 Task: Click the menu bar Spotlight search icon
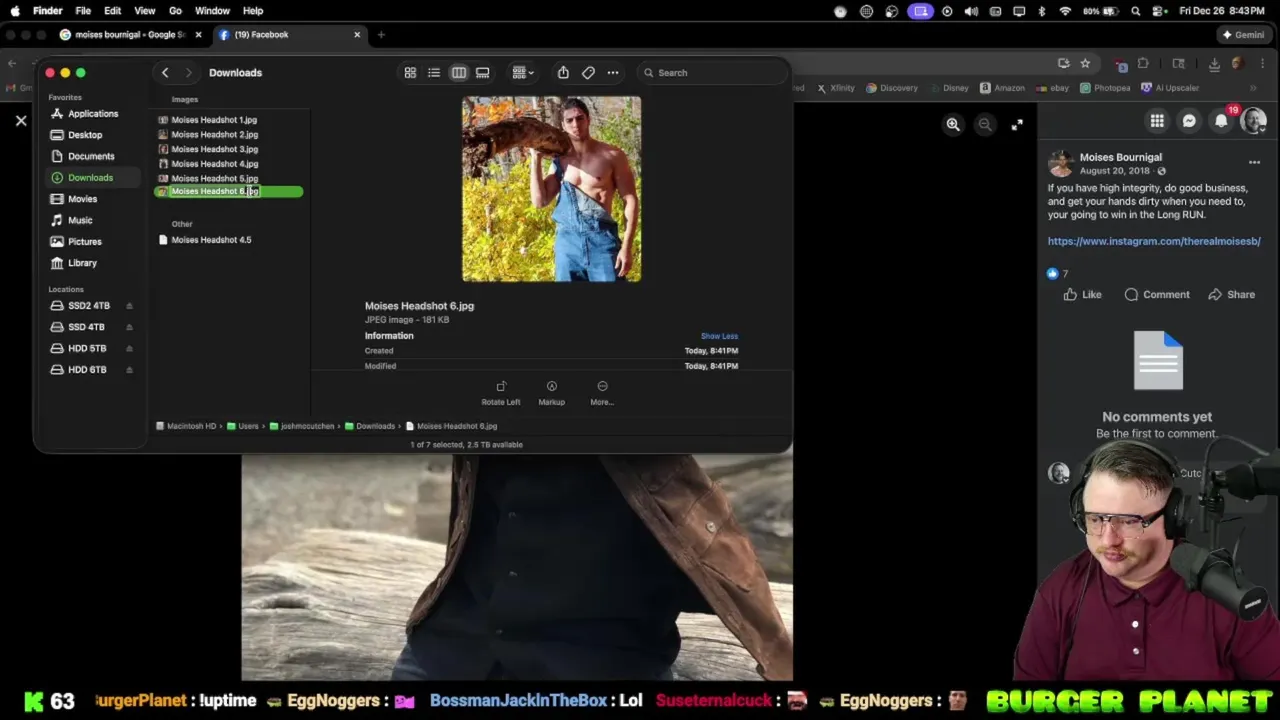point(1136,11)
